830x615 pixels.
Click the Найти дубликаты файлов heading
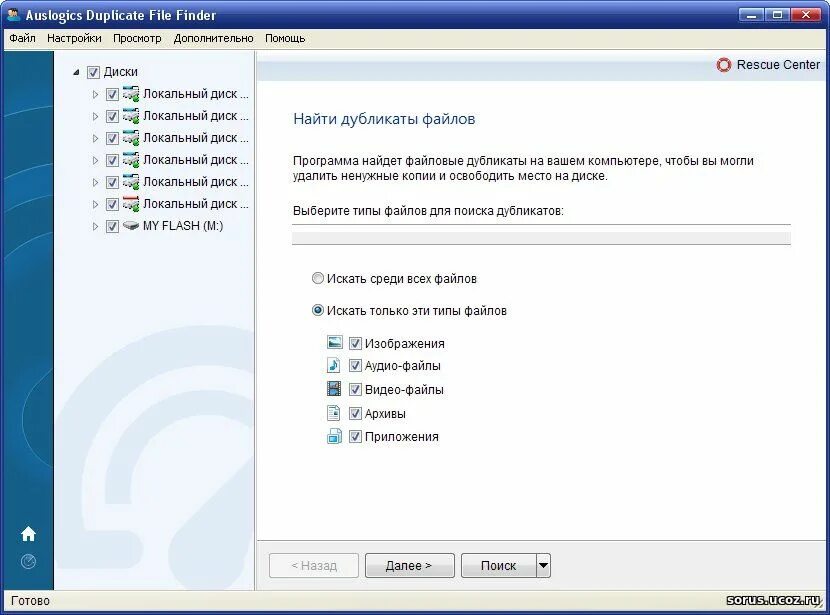[x=384, y=119]
